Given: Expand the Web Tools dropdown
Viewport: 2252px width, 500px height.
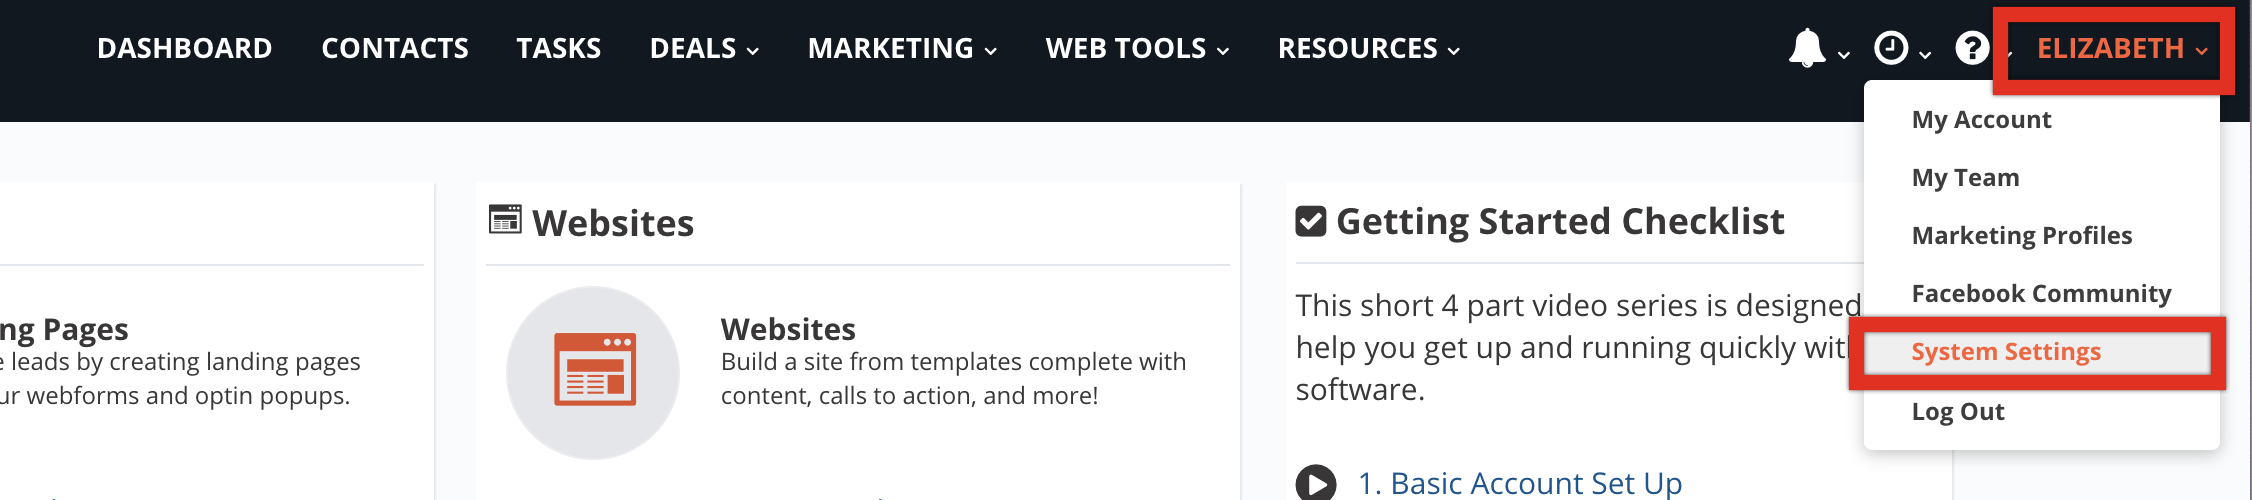Looking at the screenshot, I should click(x=1137, y=48).
